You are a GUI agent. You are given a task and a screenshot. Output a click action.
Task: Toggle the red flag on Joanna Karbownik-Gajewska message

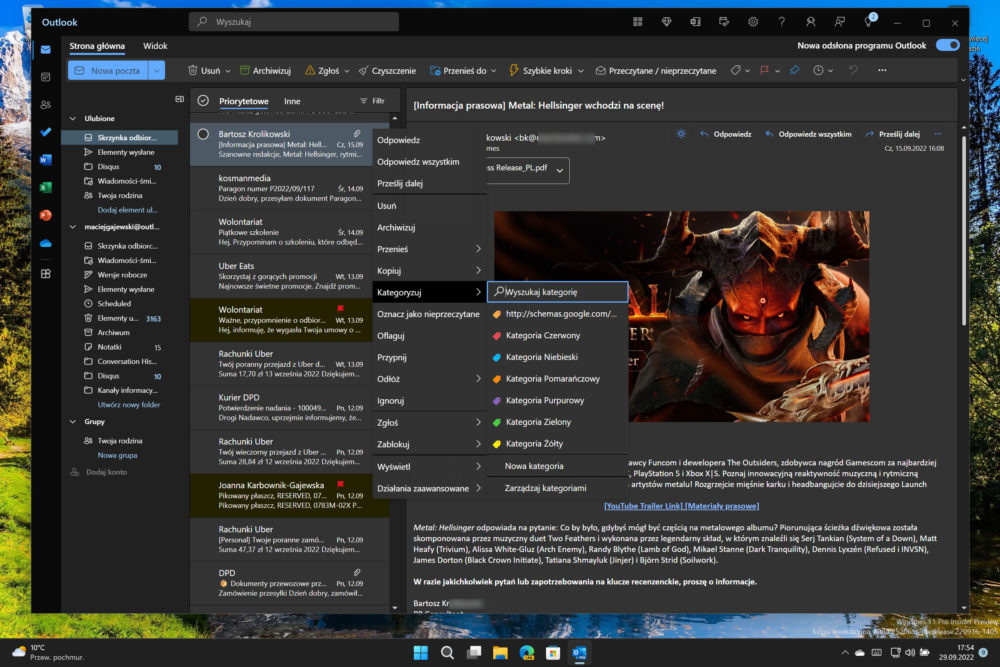tap(341, 485)
